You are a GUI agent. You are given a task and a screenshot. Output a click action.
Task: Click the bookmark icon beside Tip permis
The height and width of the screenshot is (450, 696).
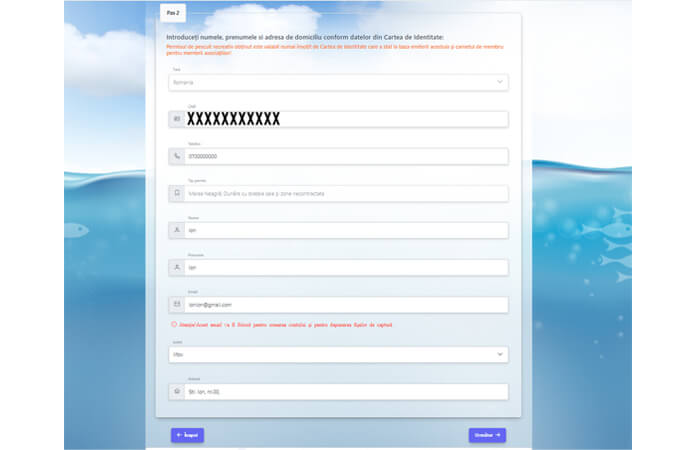click(177, 193)
